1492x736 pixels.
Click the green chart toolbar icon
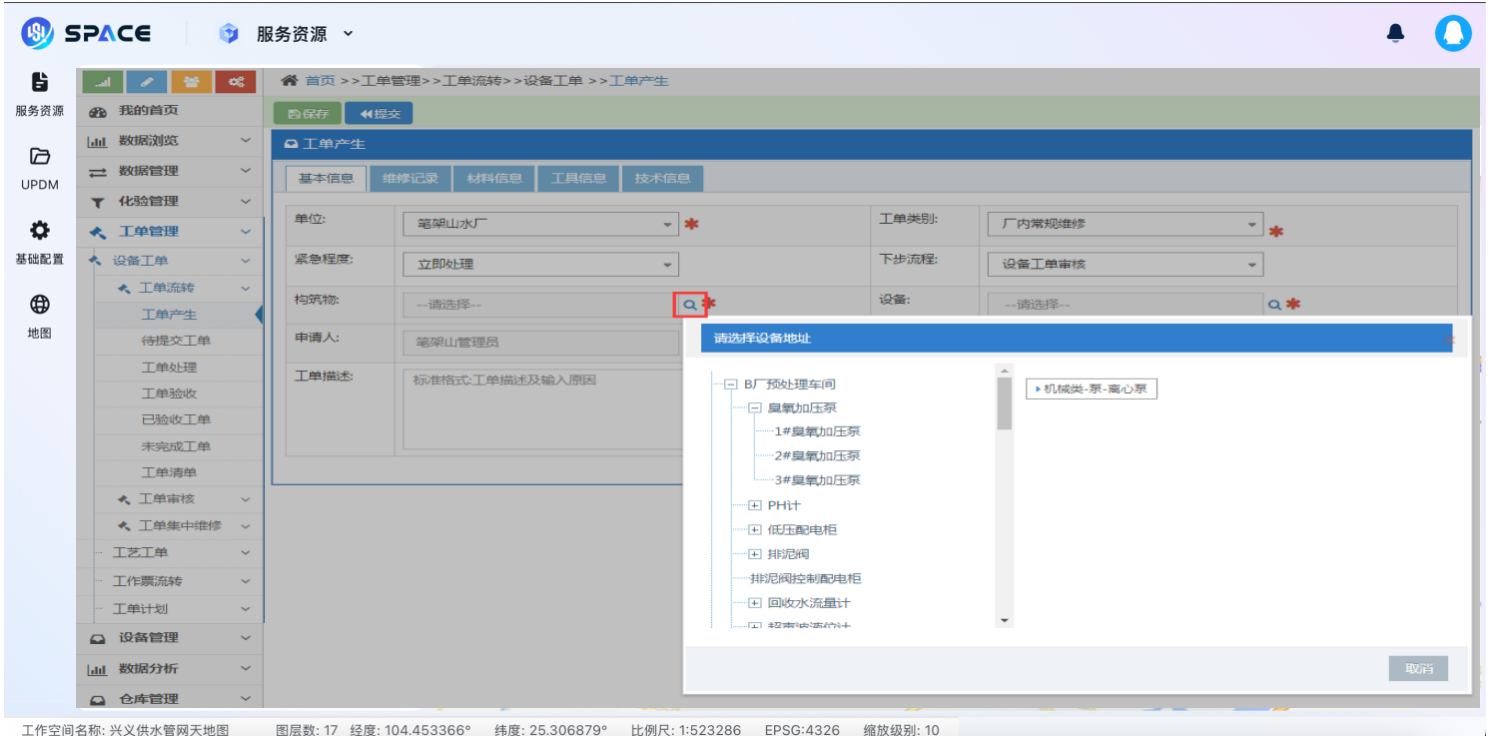pos(101,82)
